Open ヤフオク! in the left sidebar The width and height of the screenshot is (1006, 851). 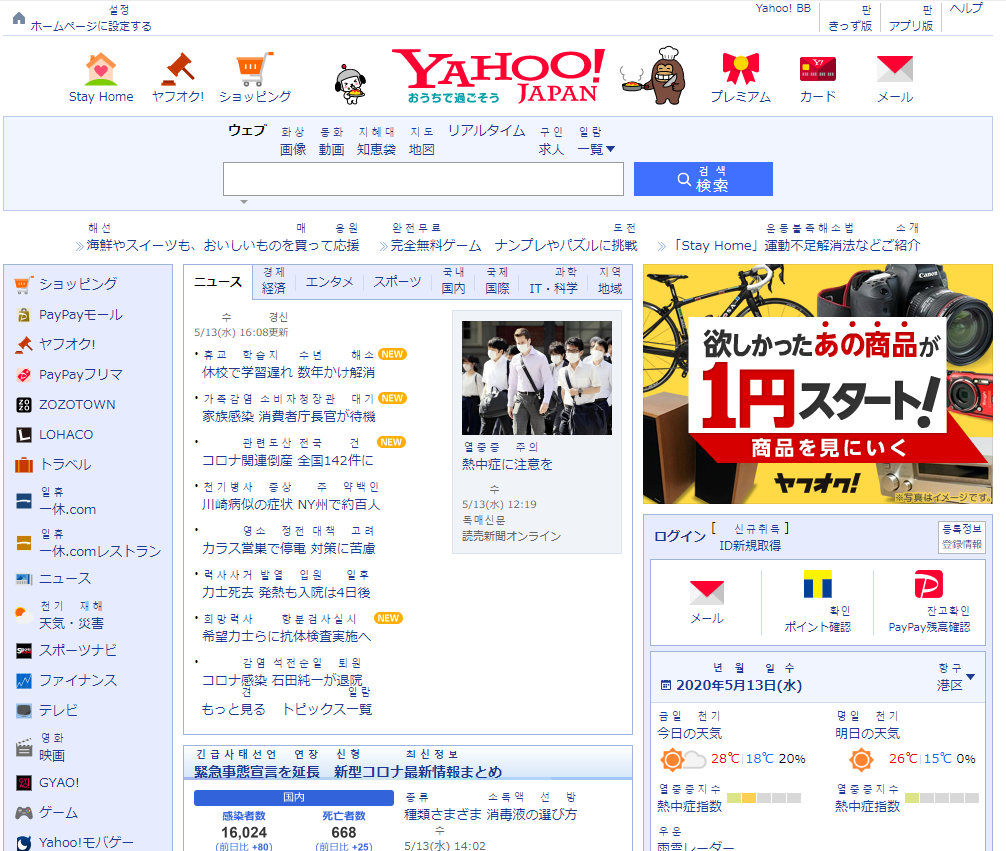67,344
